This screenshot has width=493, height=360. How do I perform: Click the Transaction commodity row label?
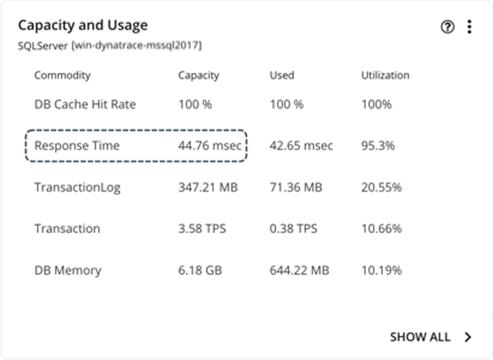point(67,229)
